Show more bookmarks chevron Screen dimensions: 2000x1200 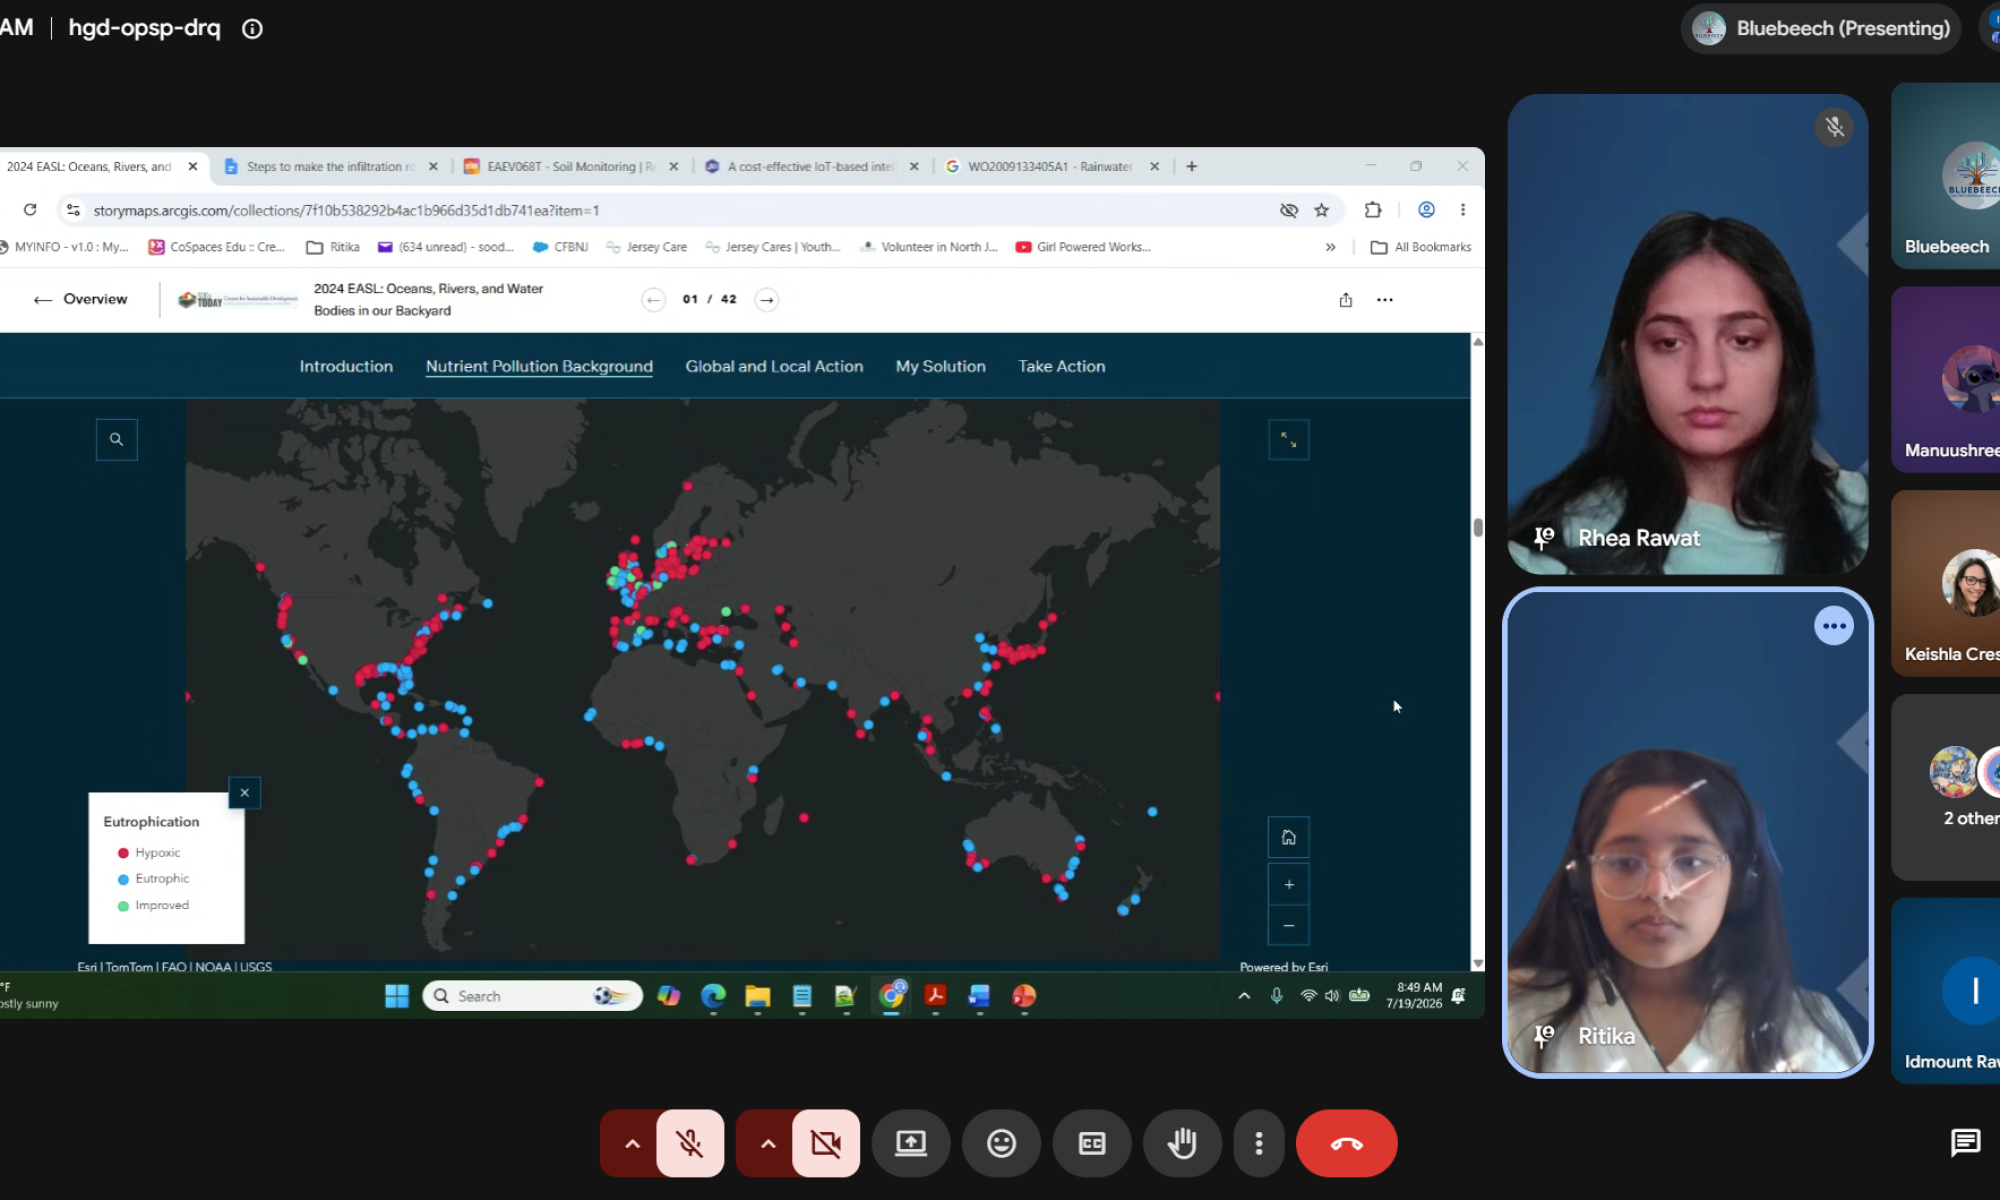tap(1330, 247)
